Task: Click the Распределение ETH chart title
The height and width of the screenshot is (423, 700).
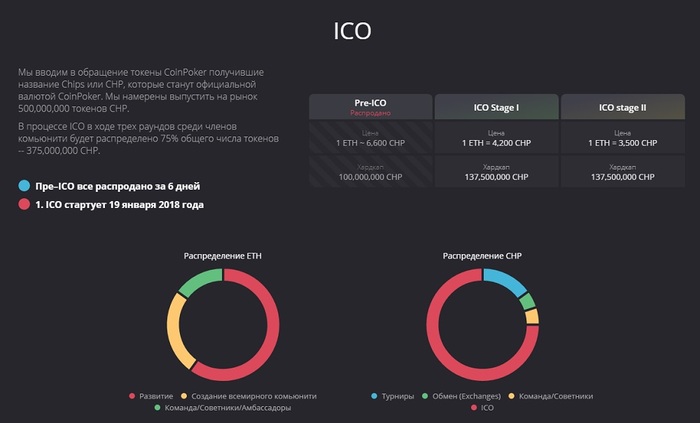Action: pos(223,256)
